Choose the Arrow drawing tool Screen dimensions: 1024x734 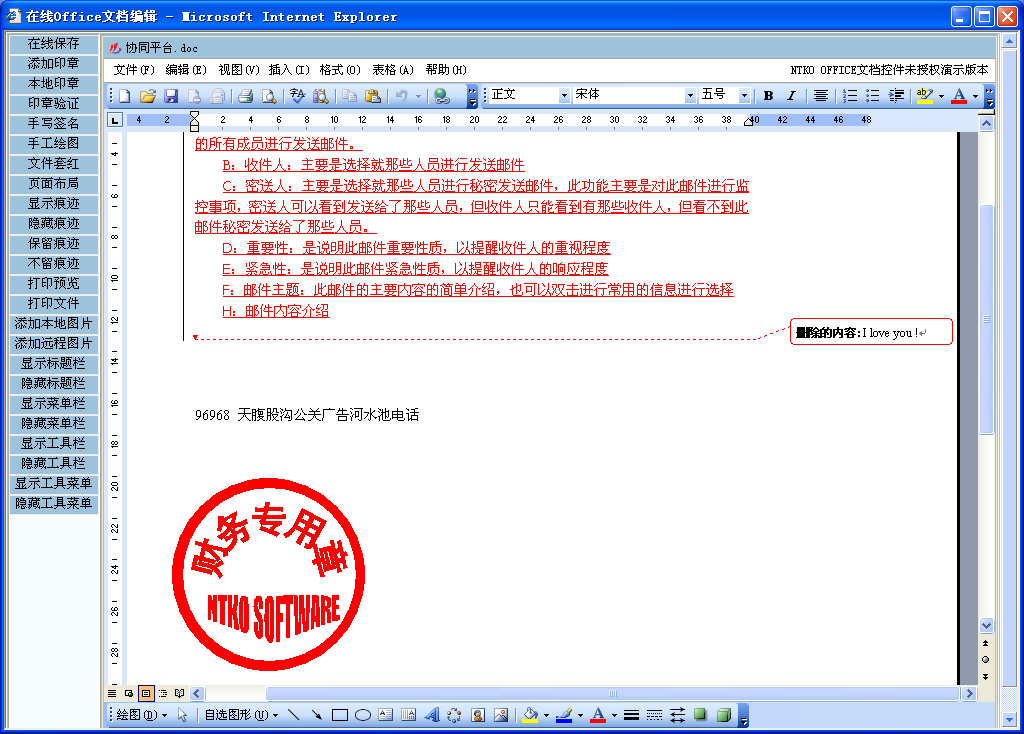316,715
